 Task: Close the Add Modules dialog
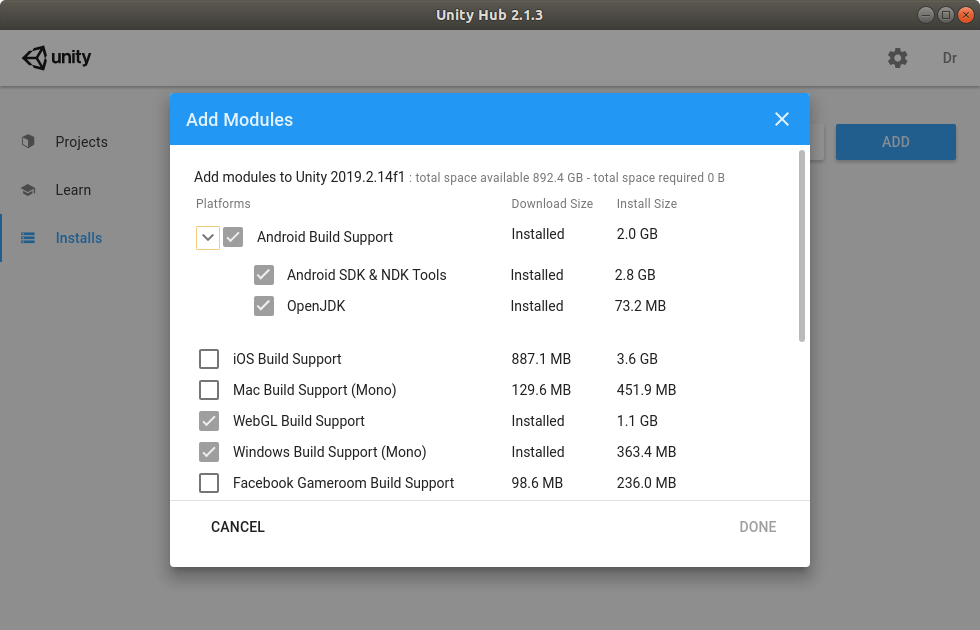click(781, 119)
